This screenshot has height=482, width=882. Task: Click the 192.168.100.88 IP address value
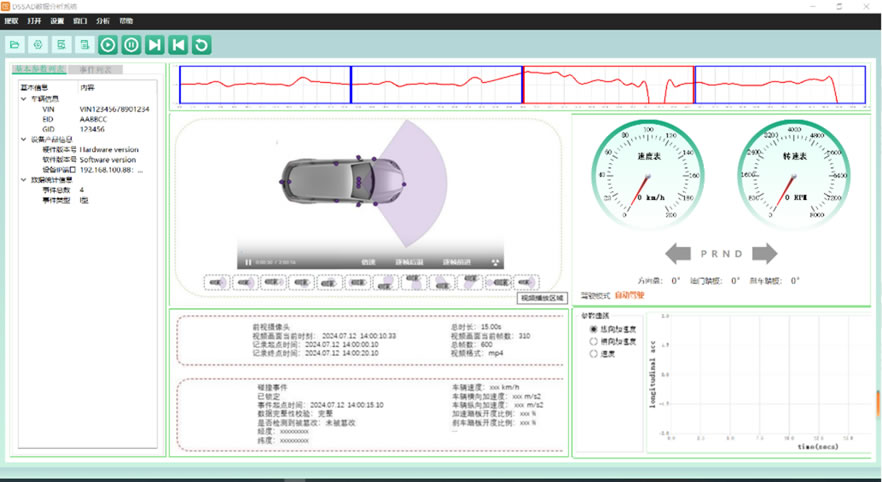click(111, 170)
